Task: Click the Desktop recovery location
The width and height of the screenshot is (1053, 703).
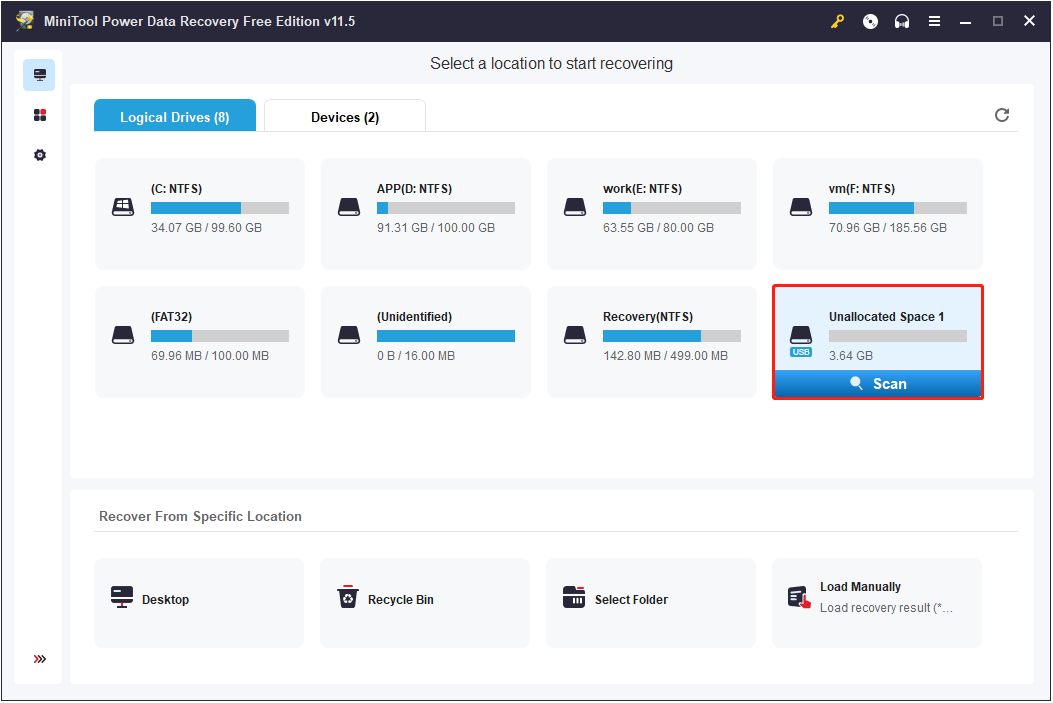Action: point(199,602)
